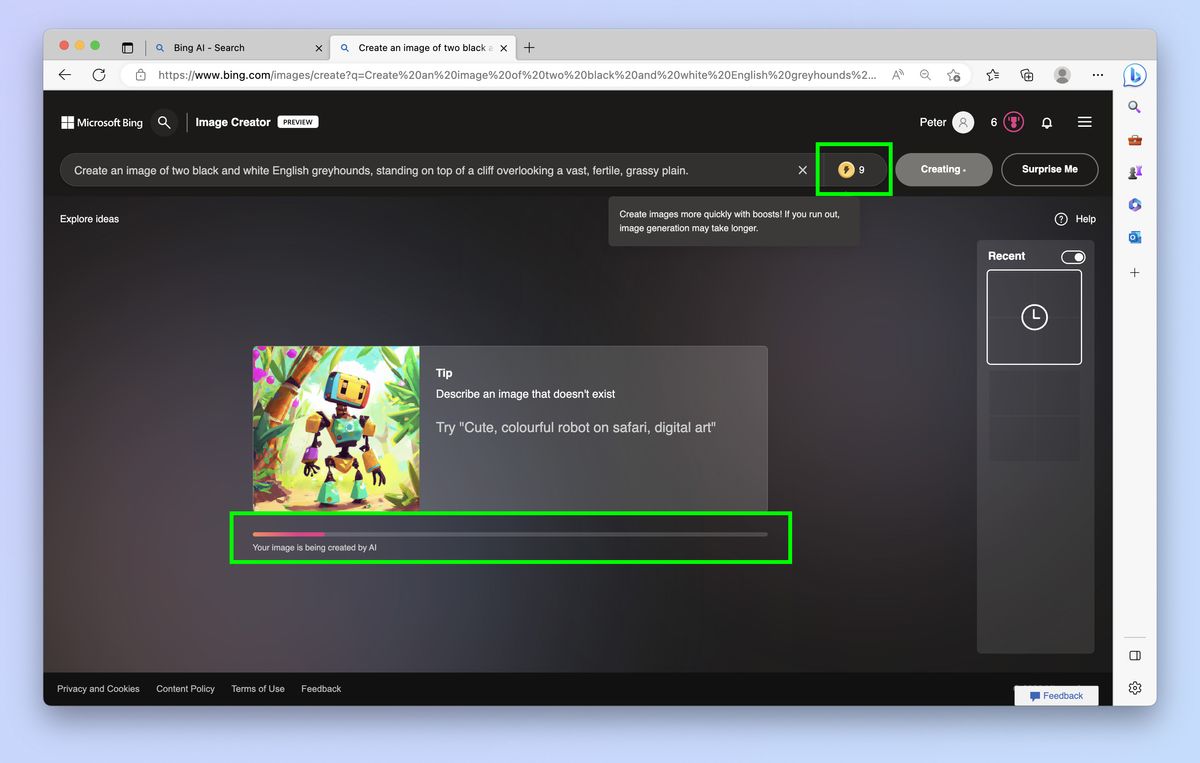
Task: Open the Microsoft Rewards trophy icon
Action: [1013, 121]
